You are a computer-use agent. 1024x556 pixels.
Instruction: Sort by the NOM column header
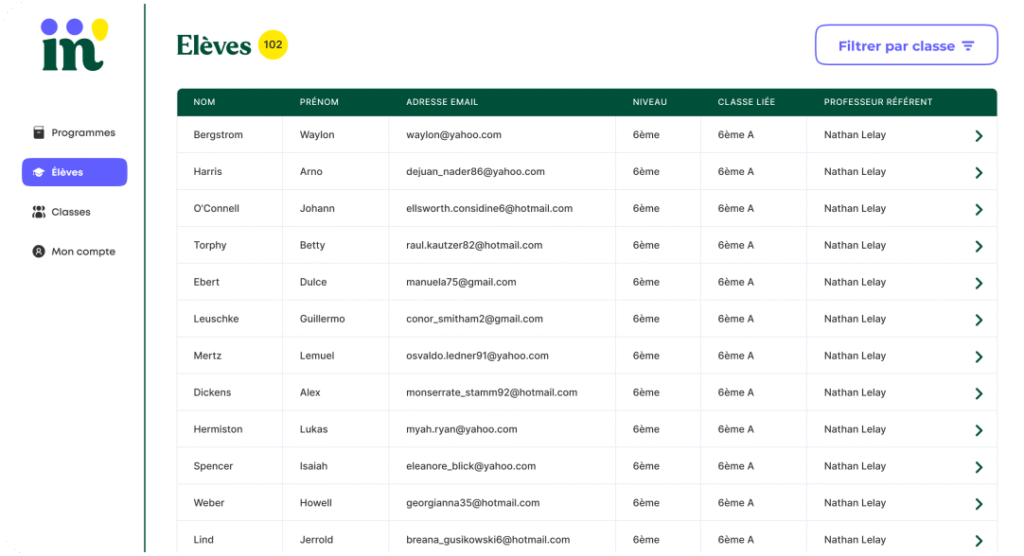(204, 102)
